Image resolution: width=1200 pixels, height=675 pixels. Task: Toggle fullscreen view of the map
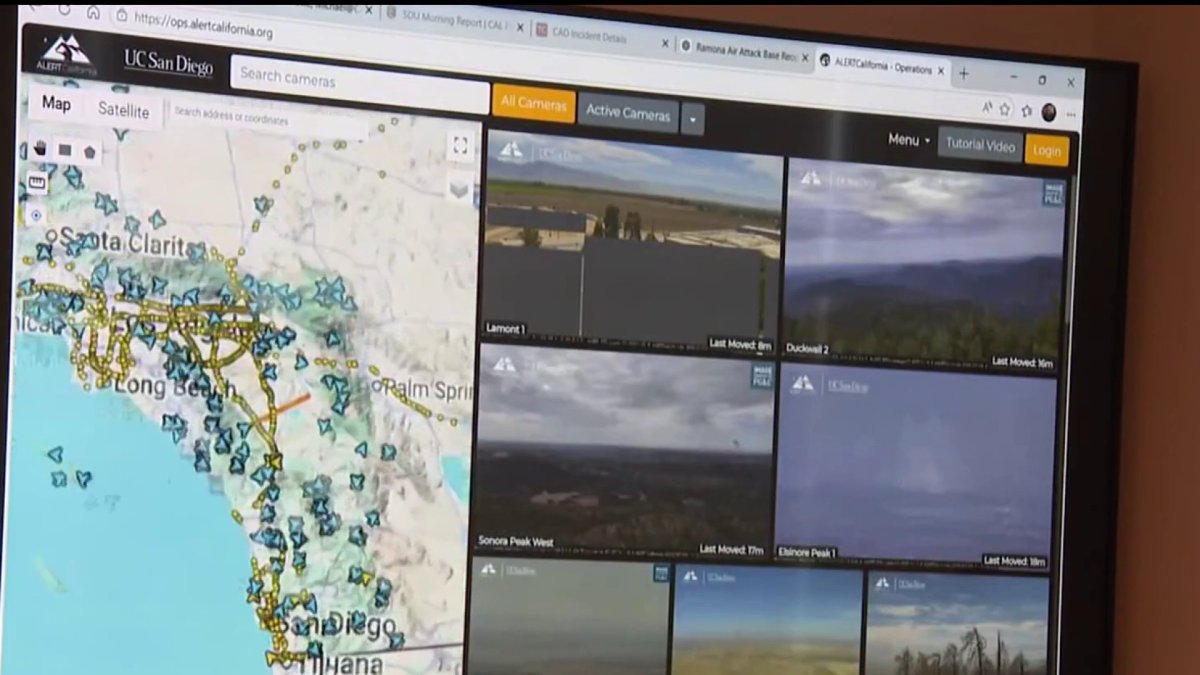point(460,146)
